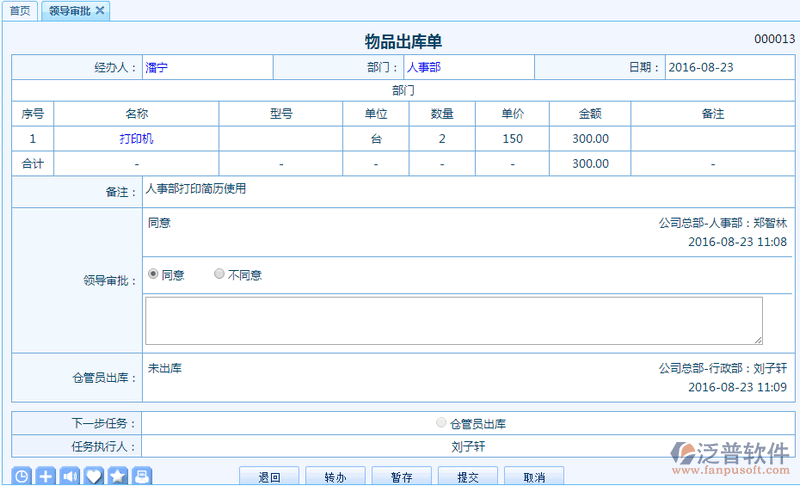800x486 pixels.
Task: Switch to the 首页 tab
Action: click(20, 11)
